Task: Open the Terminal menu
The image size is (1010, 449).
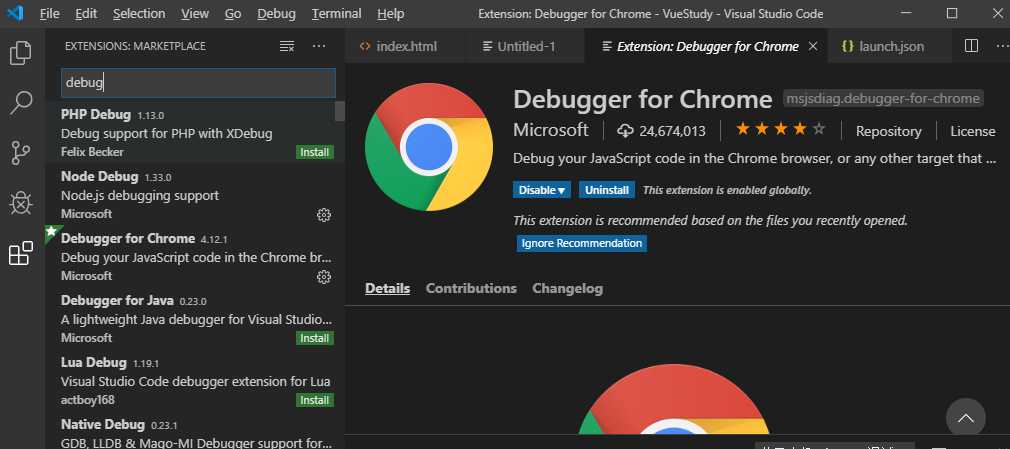Action: 336,13
